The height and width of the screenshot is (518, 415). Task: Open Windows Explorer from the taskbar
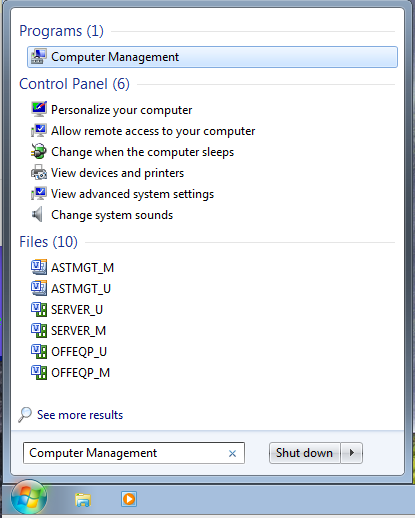pos(83,499)
